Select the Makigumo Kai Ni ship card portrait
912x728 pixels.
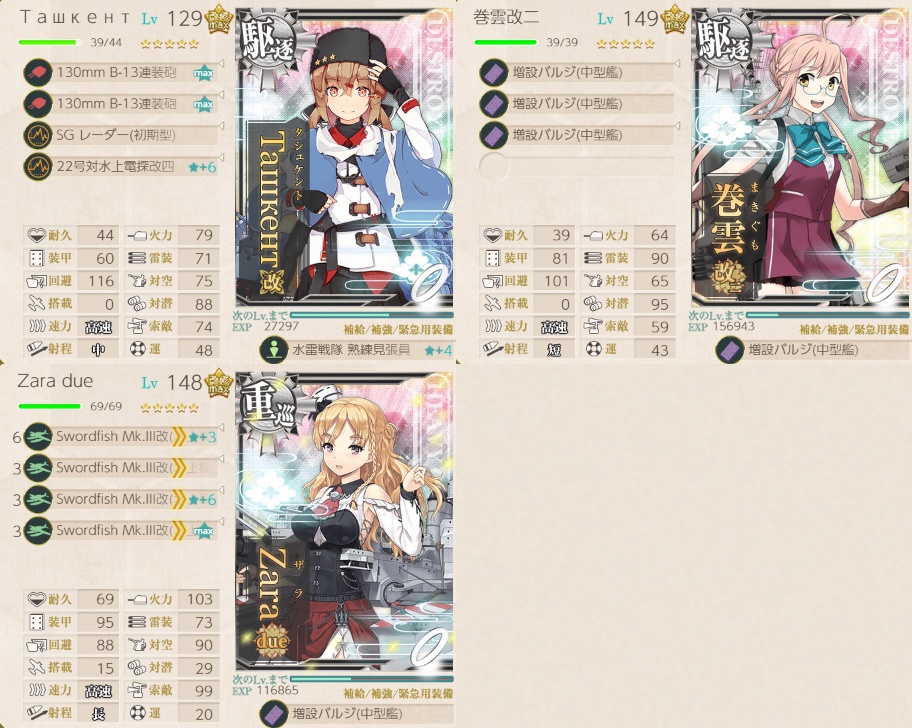(x=801, y=158)
